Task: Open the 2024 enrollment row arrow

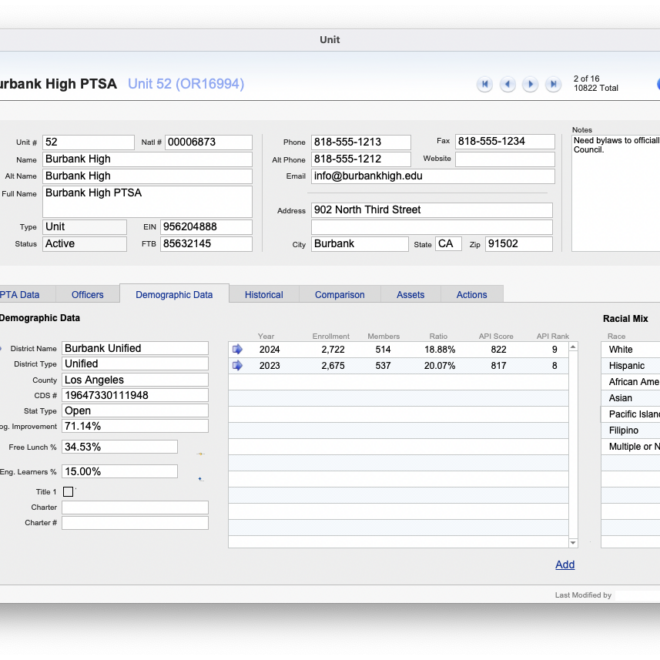Action: click(238, 349)
